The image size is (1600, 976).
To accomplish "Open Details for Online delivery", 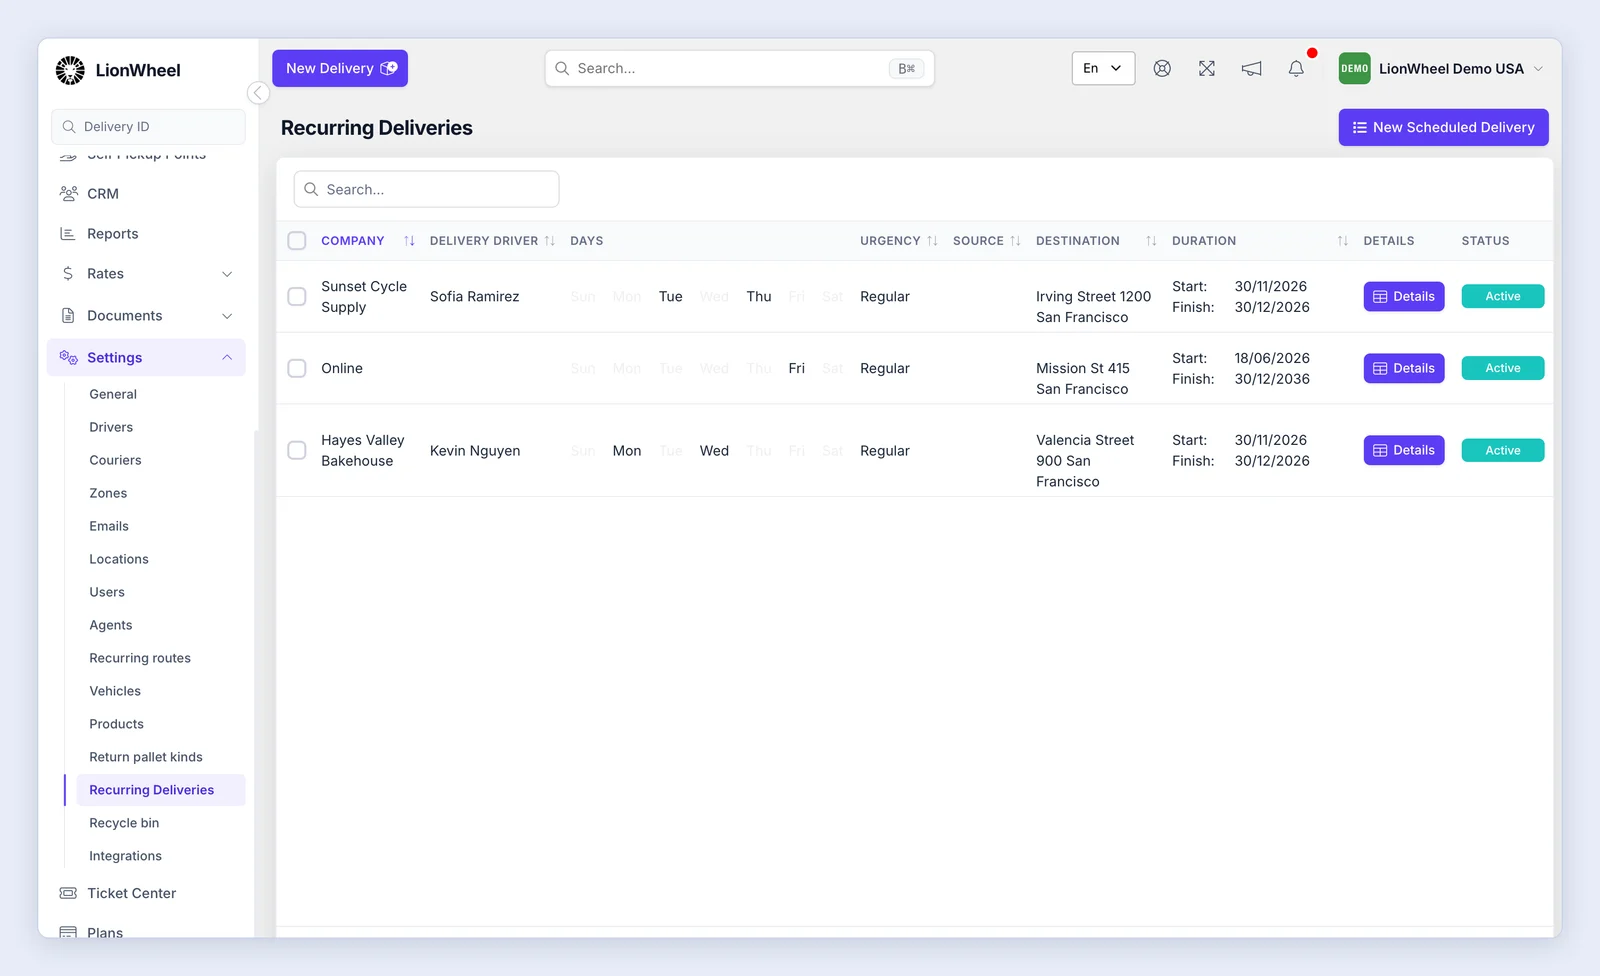I will point(1404,369).
